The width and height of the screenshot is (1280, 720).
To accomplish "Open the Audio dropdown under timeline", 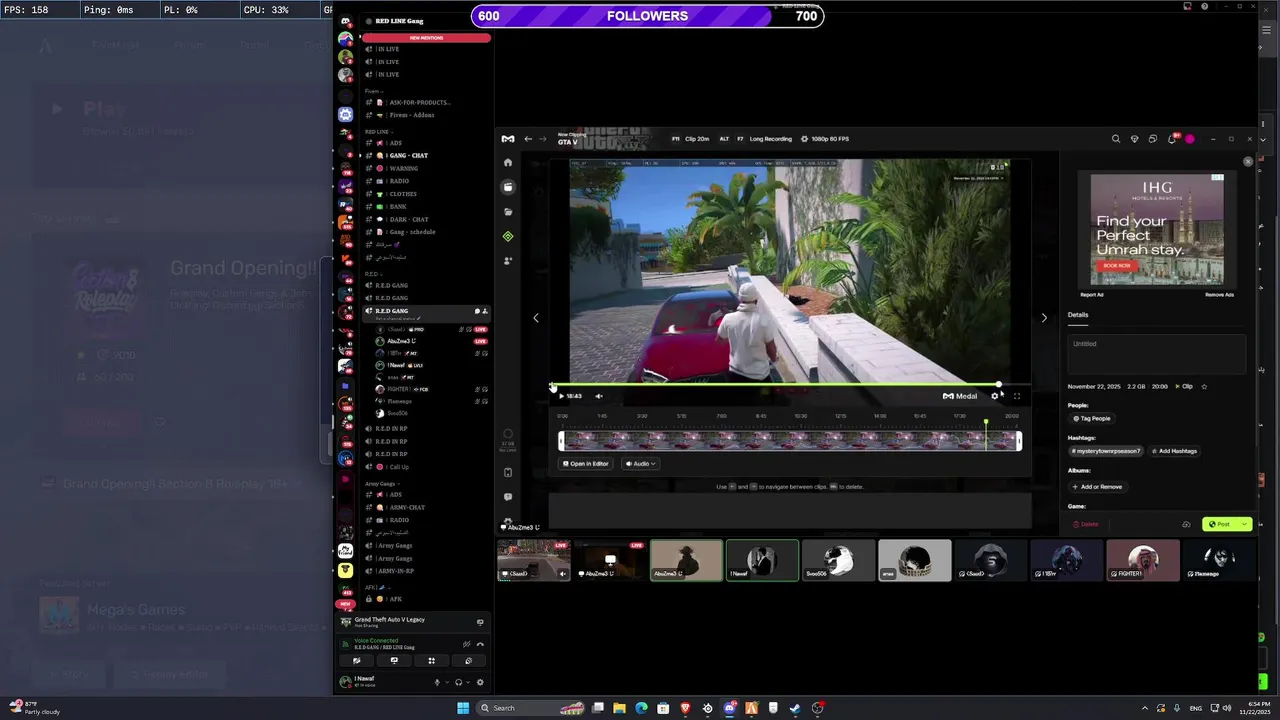I will coord(641,464).
